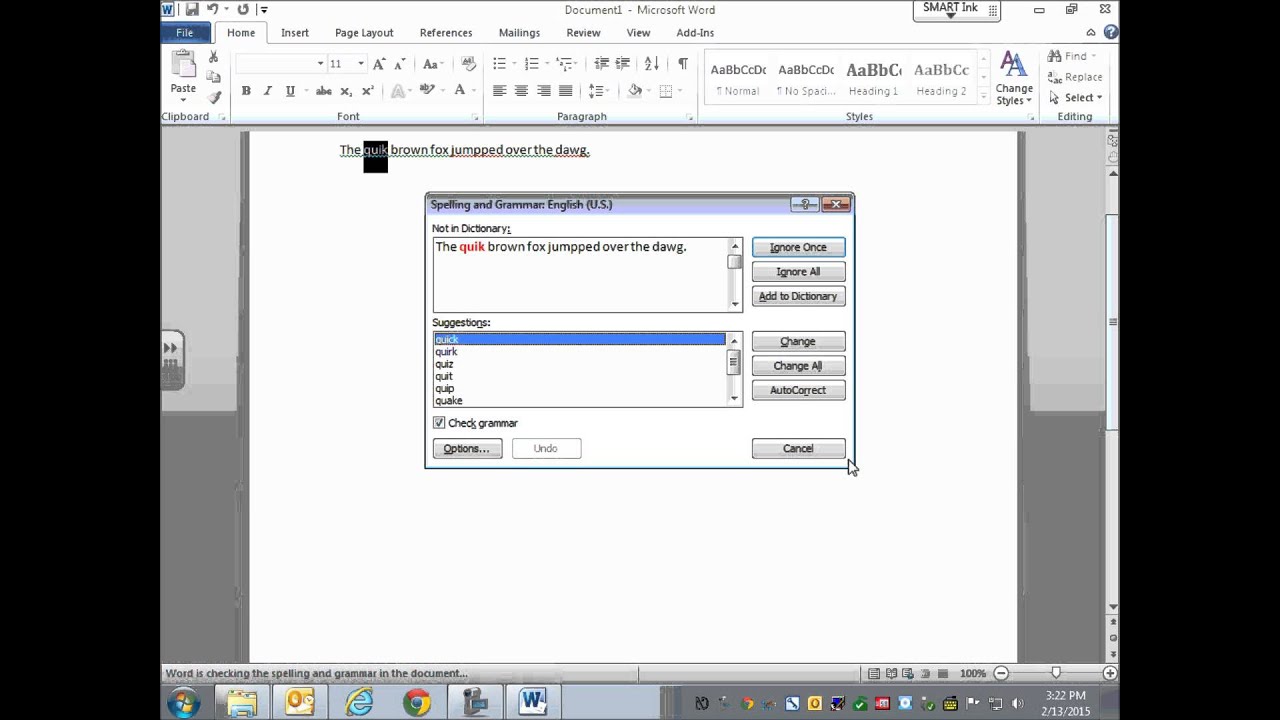This screenshot has height=720, width=1280.
Task: Uncheck the Check grammar checkbox
Action: (439, 423)
